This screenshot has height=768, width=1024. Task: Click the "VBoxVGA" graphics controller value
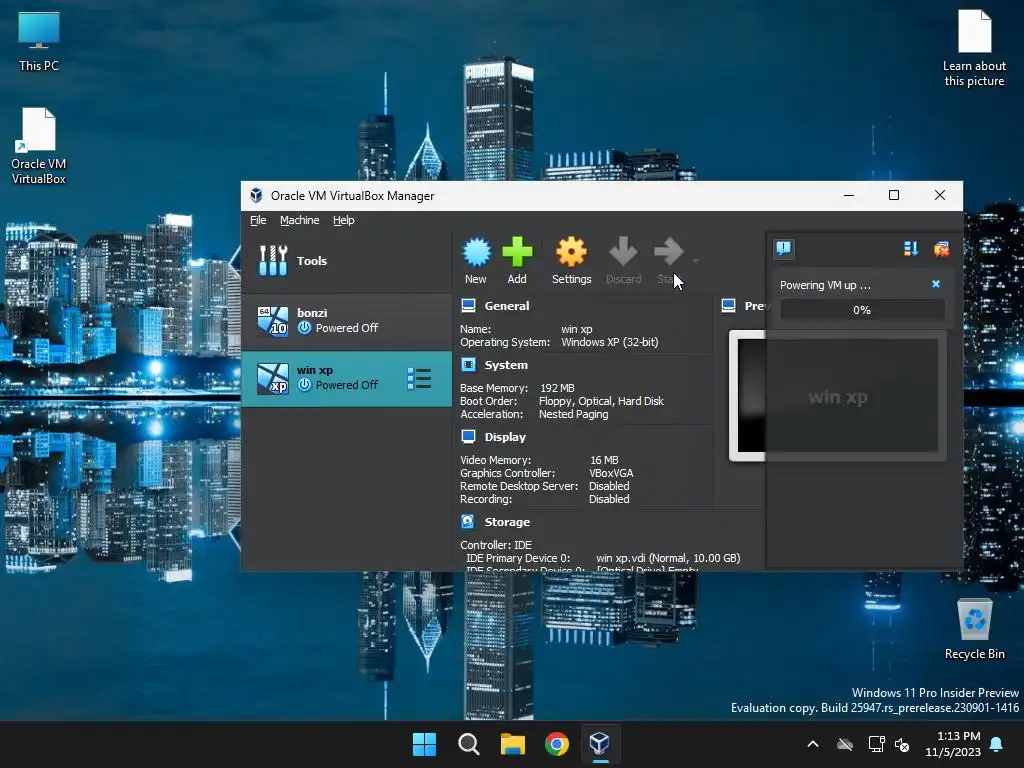tap(611, 473)
